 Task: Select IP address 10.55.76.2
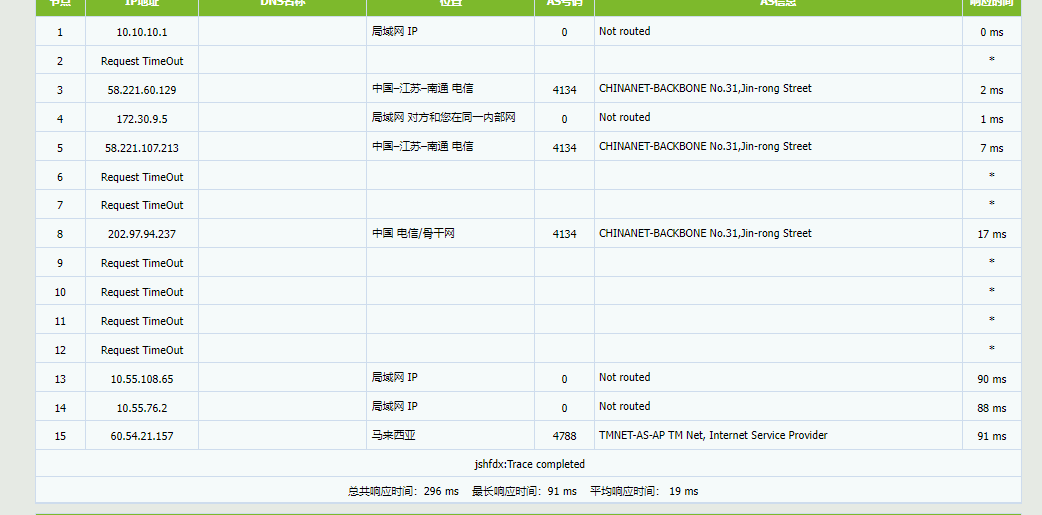click(142, 408)
